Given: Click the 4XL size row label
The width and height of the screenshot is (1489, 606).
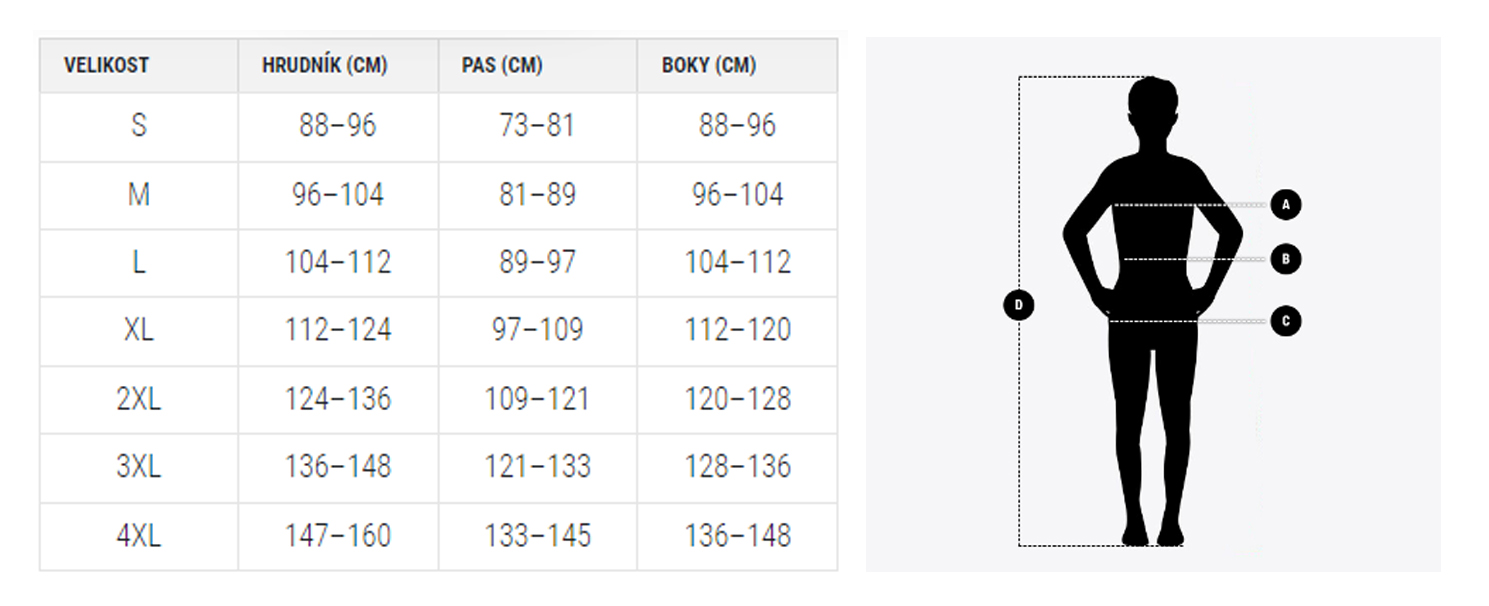Looking at the screenshot, I should pos(139,535).
